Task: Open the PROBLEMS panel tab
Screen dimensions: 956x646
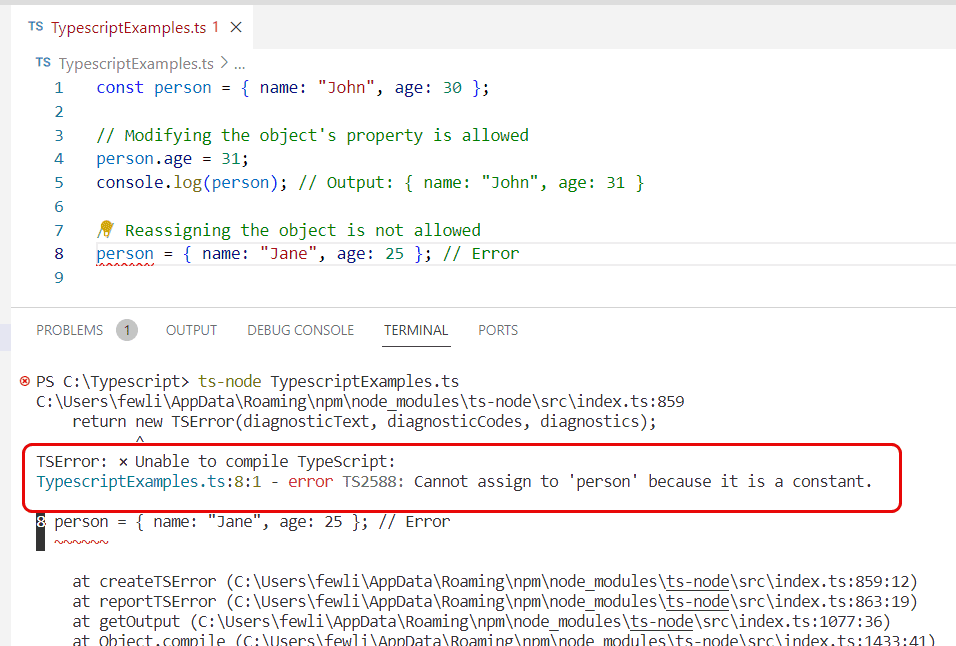Action: coord(70,330)
